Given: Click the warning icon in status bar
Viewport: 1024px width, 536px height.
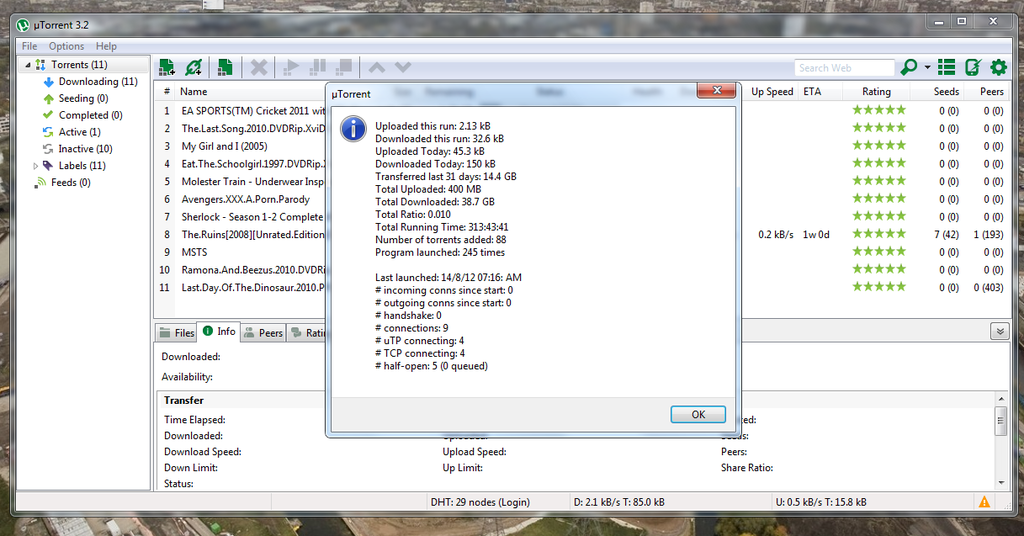Looking at the screenshot, I should [984, 502].
